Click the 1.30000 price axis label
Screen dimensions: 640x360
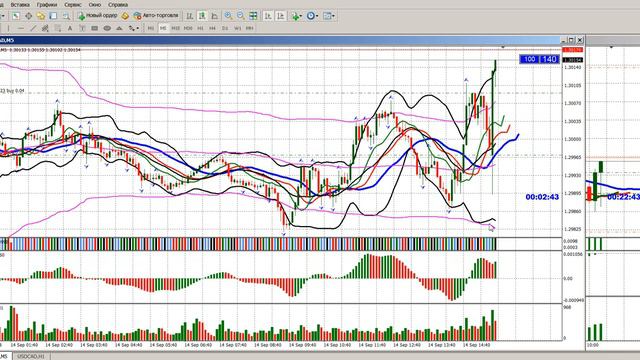[572, 139]
